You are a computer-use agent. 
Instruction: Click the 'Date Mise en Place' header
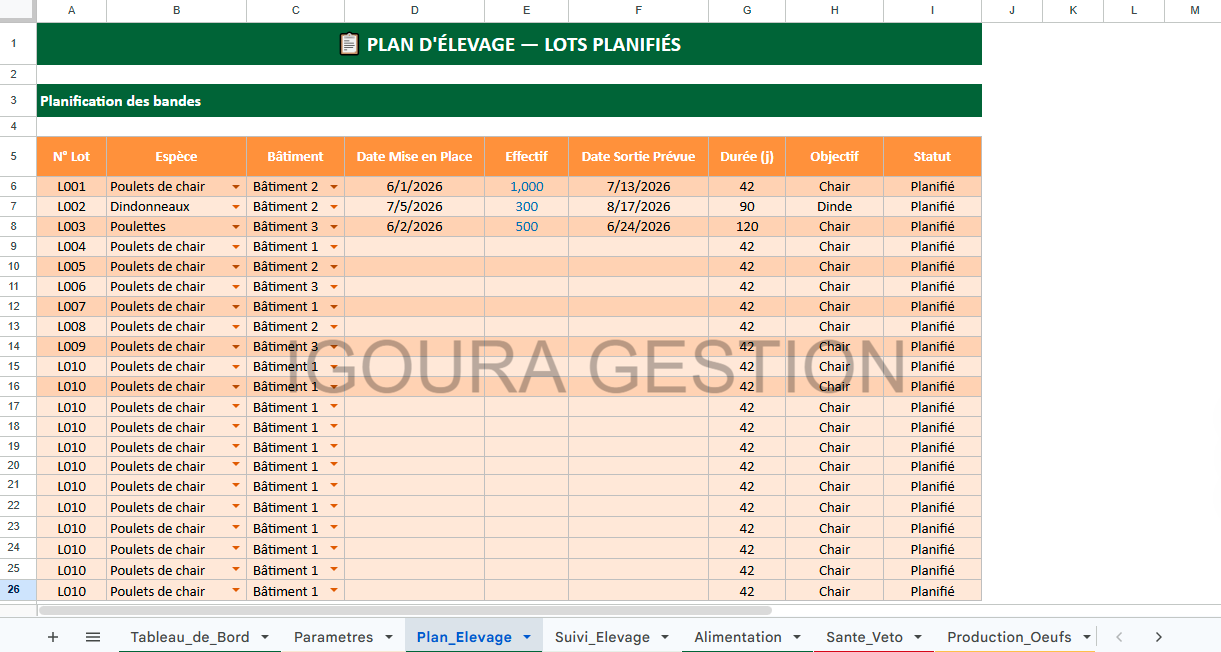415,157
